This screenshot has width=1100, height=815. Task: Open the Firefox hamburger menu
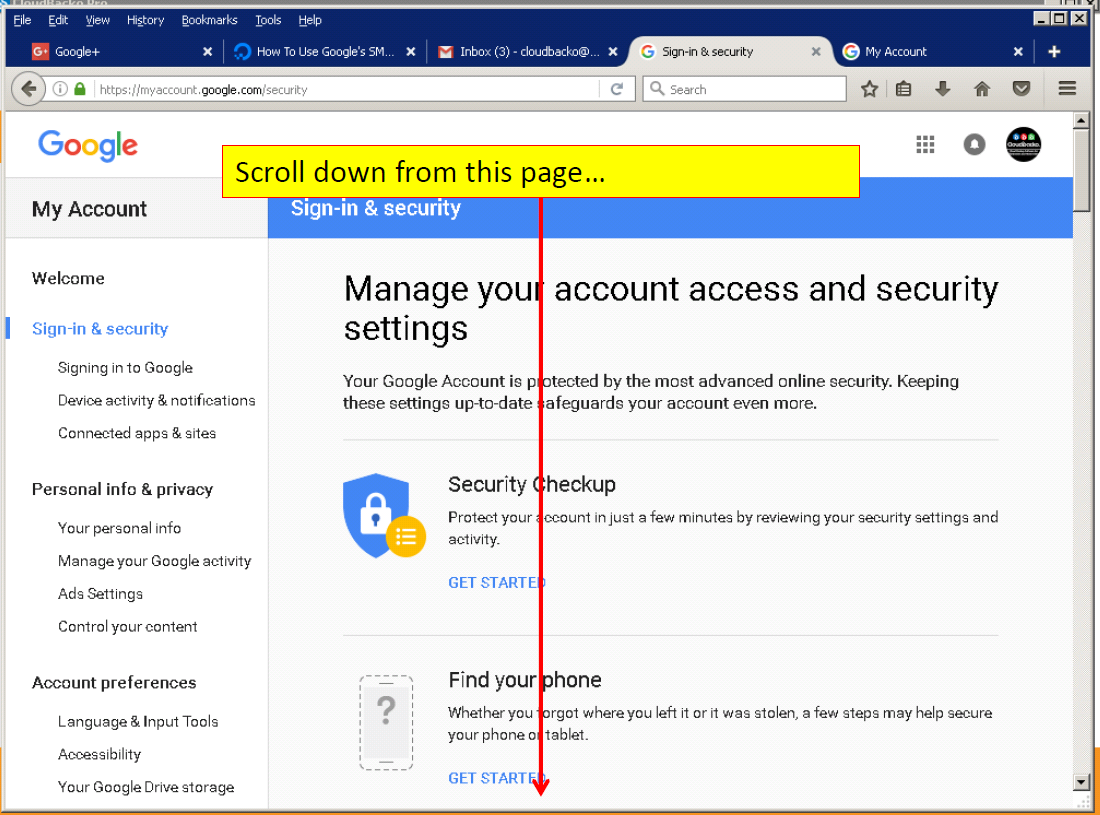coord(1067,88)
